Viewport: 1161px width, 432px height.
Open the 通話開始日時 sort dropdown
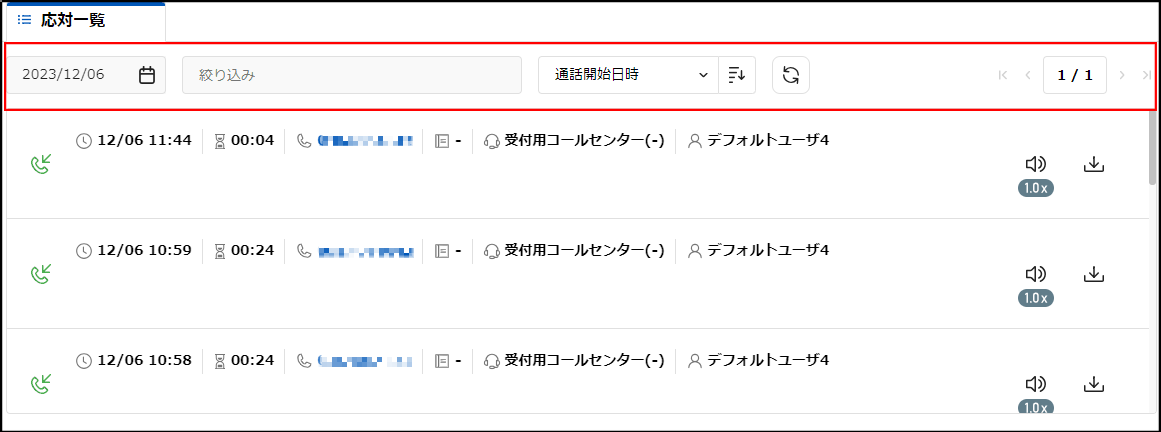629,75
